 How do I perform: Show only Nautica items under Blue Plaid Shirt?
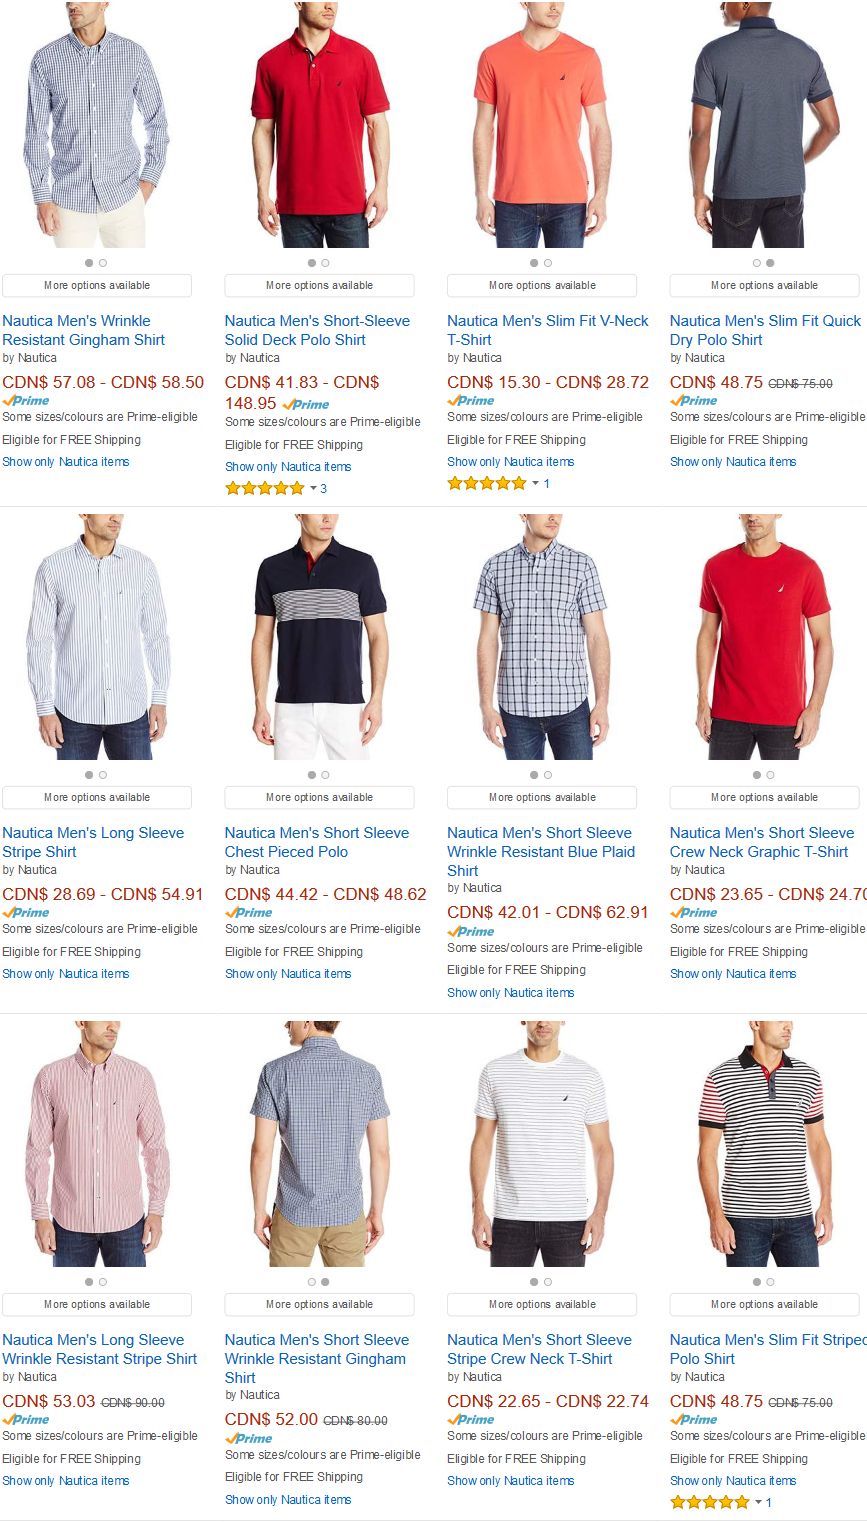pos(510,993)
